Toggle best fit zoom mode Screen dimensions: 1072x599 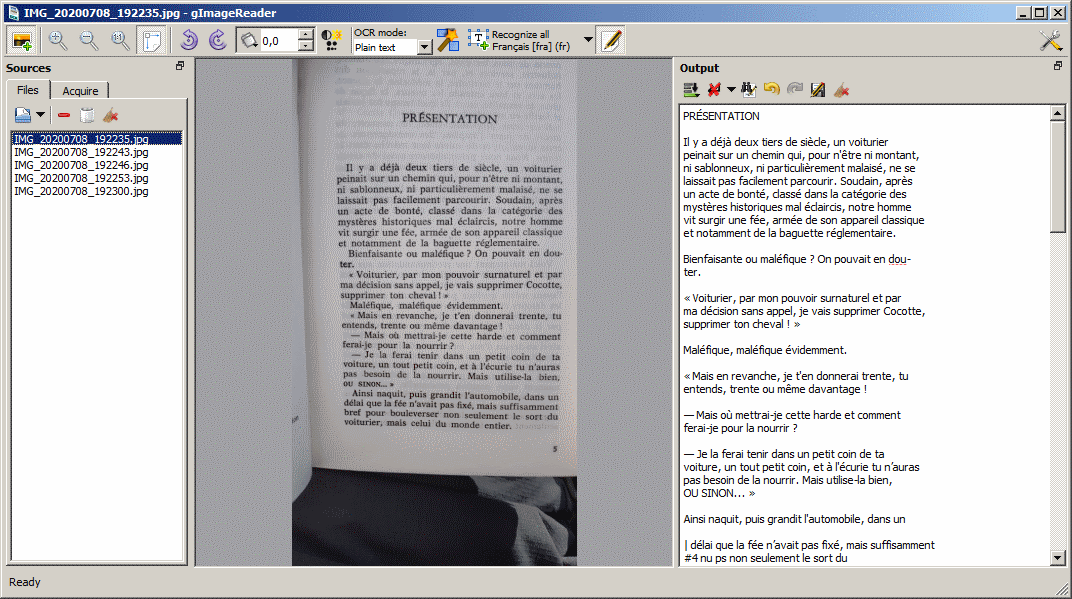(x=152, y=41)
